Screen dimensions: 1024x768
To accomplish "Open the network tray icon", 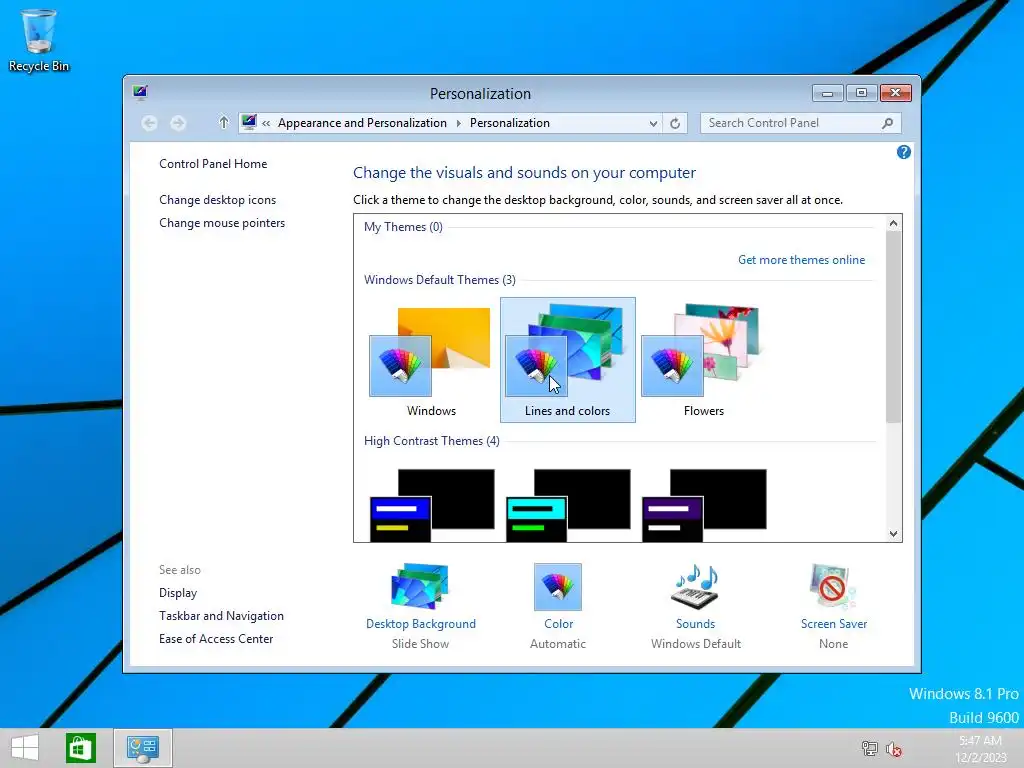I will pos(869,748).
